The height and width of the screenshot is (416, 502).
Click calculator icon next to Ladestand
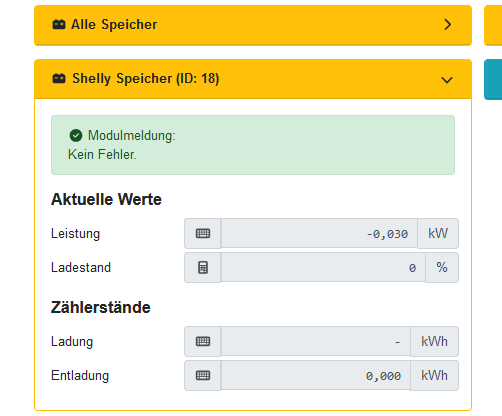click(203, 267)
